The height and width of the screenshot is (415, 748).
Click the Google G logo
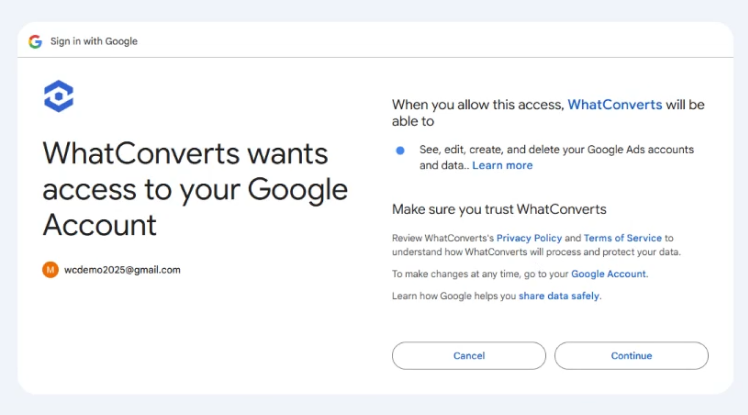35,42
